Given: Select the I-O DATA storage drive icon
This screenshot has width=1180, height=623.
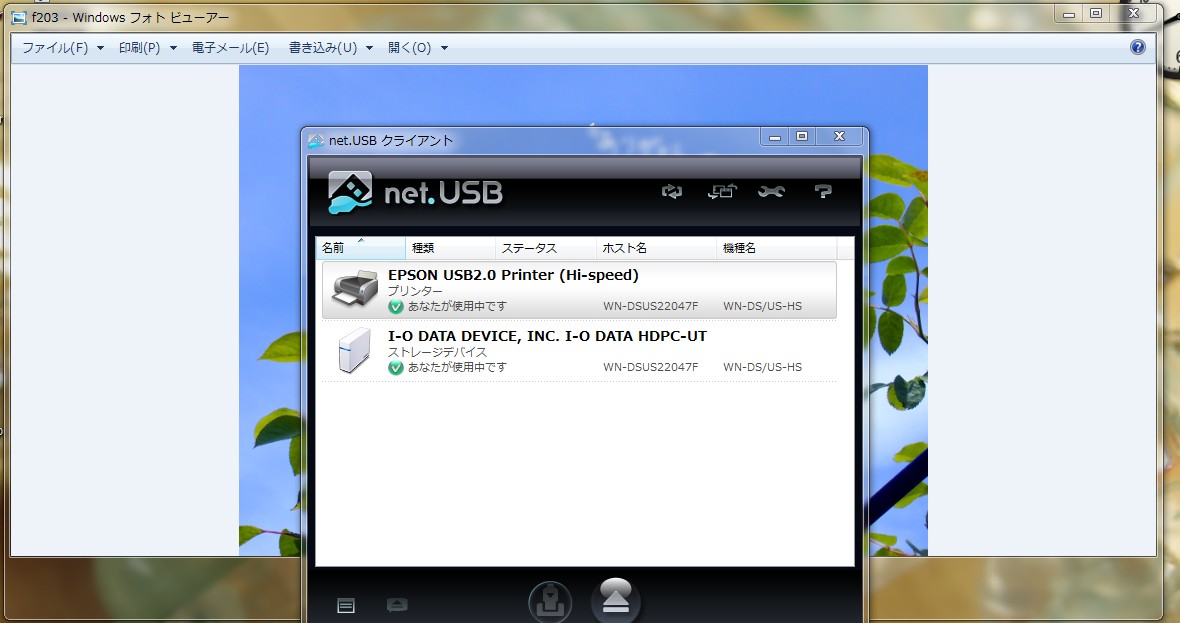Looking at the screenshot, I should click(354, 350).
